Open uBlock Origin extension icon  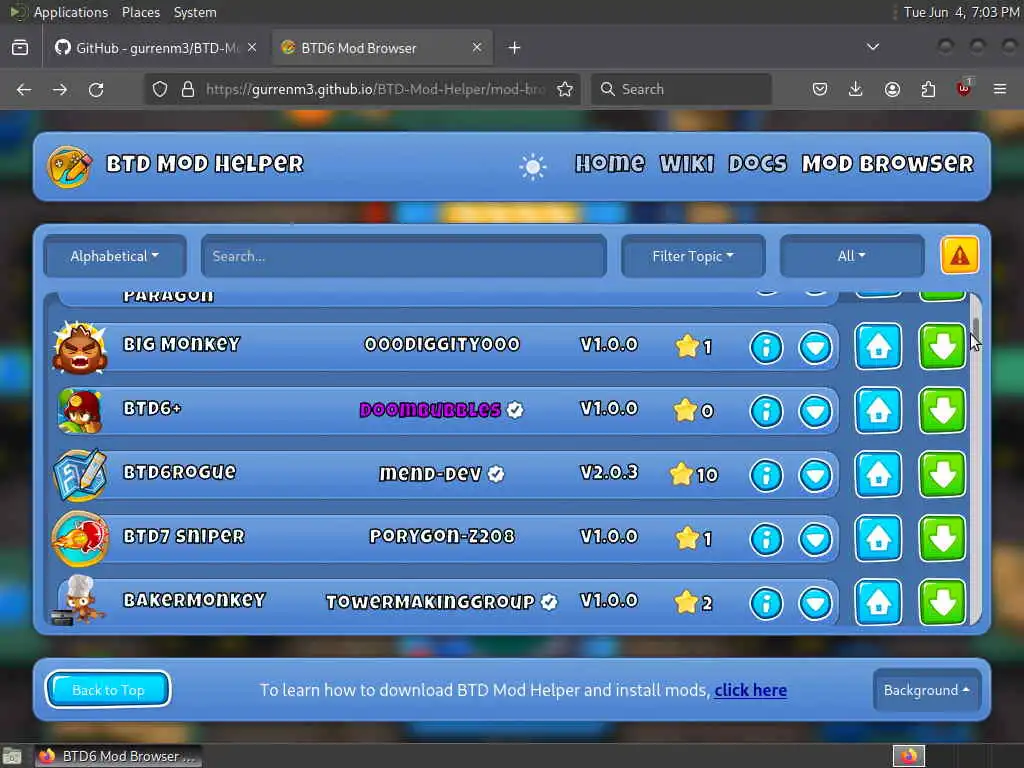pos(964,89)
